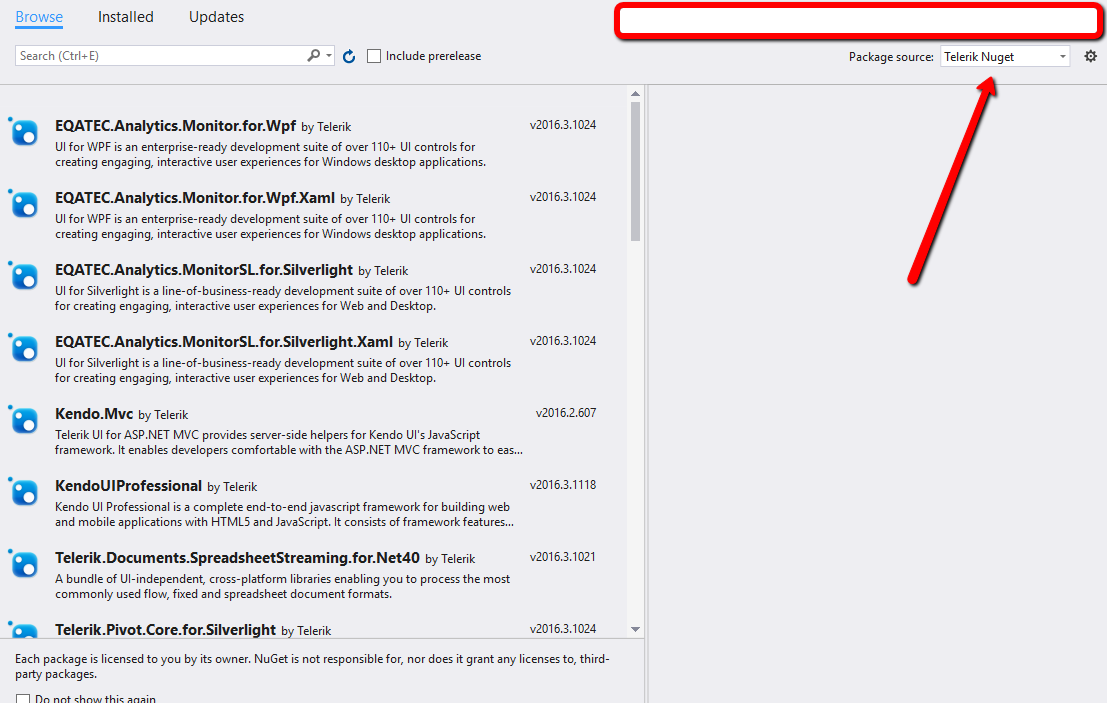
Task: Open the Package source dropdown
Action: tap(1005, 56)
